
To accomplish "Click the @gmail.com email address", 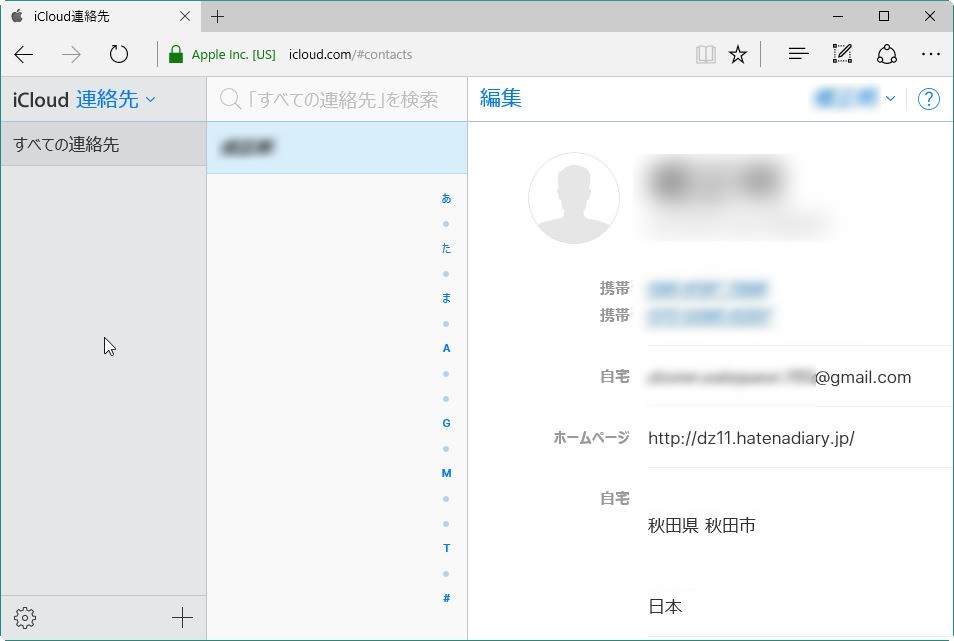I will pyautogui.click(x=780, y=377).
